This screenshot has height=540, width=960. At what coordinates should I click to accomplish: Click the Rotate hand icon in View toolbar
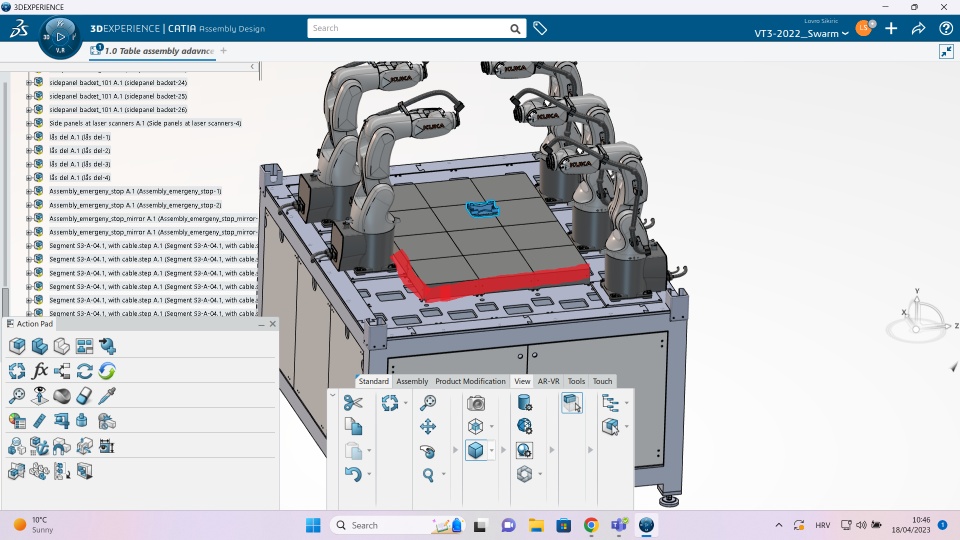428,451
